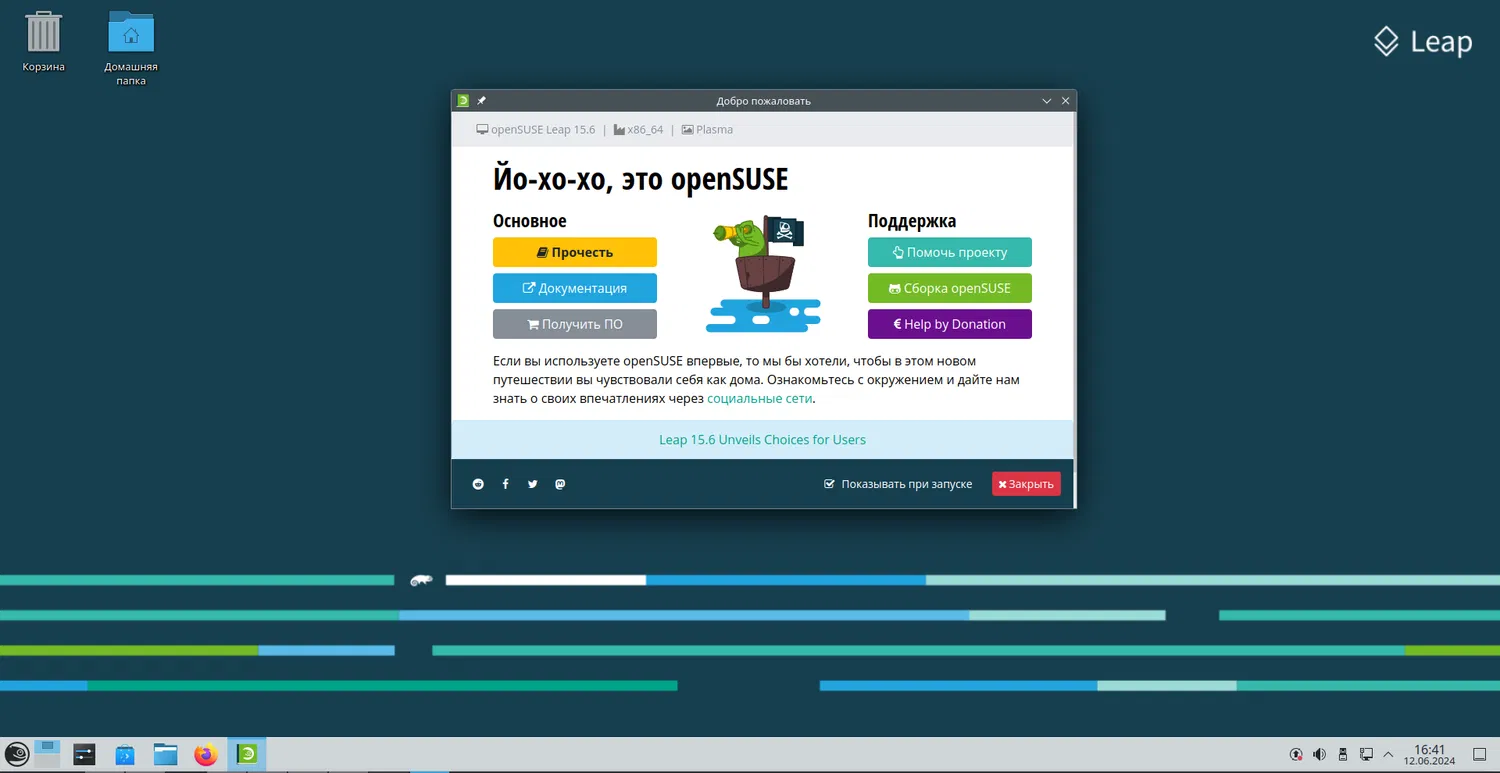Click the Йо-хо-хо, это openSUSE heading
This screenshot has height=773, width=1500.
641,179
